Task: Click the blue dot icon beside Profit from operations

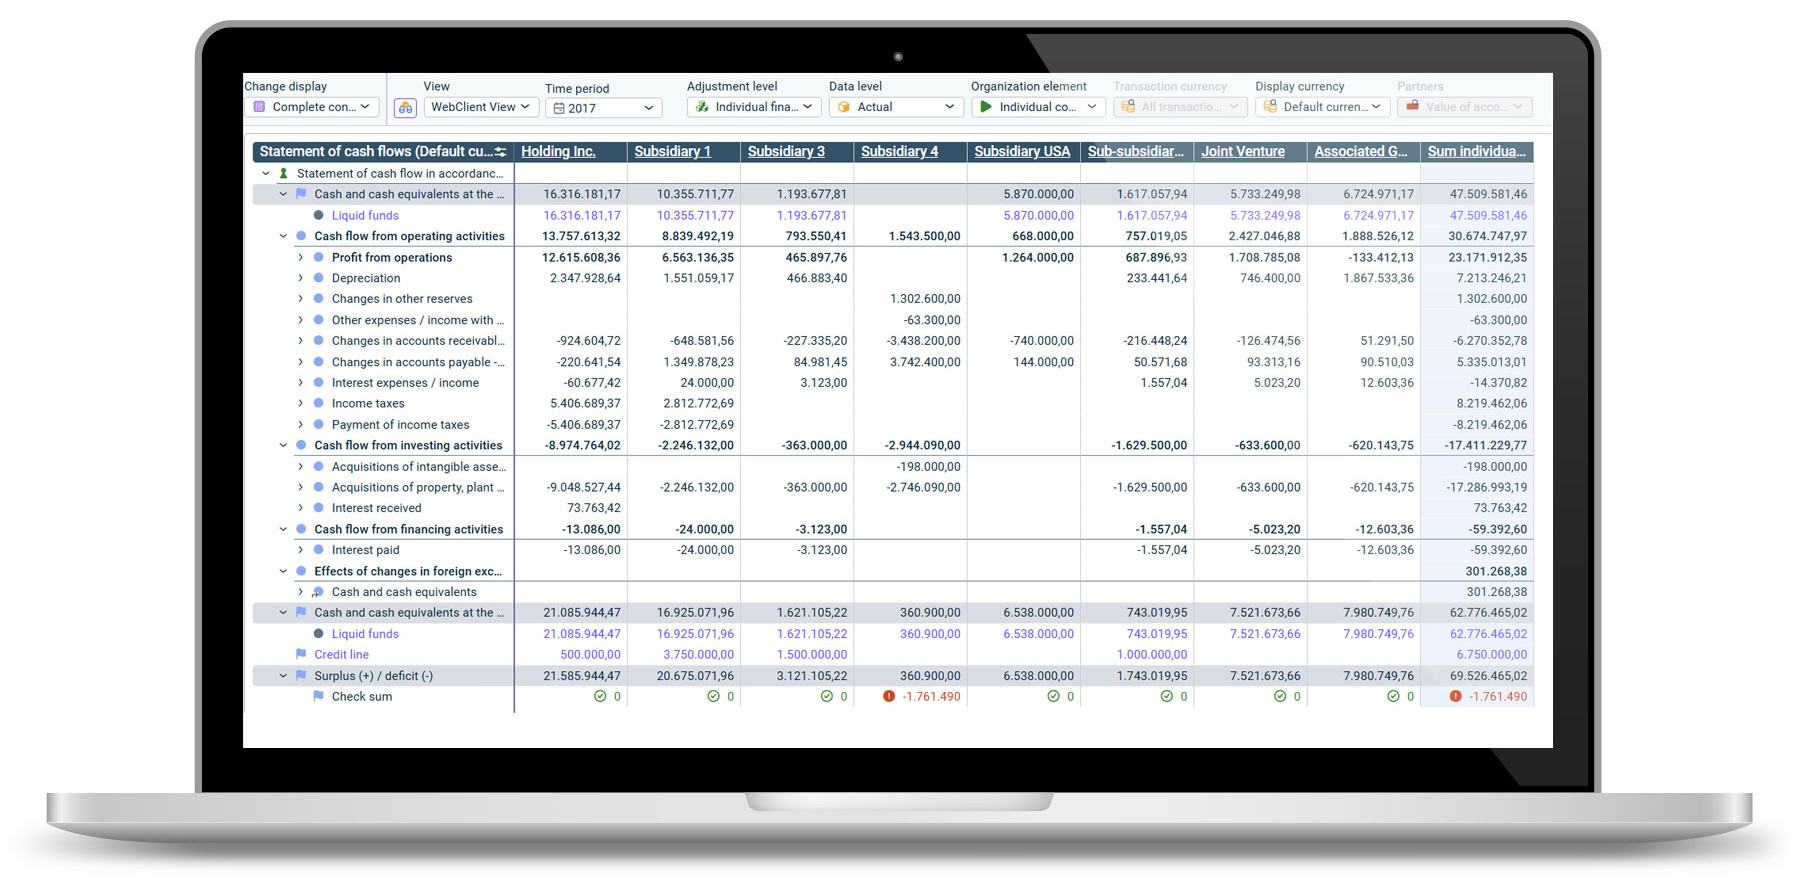Action: [x=318, y=257]
